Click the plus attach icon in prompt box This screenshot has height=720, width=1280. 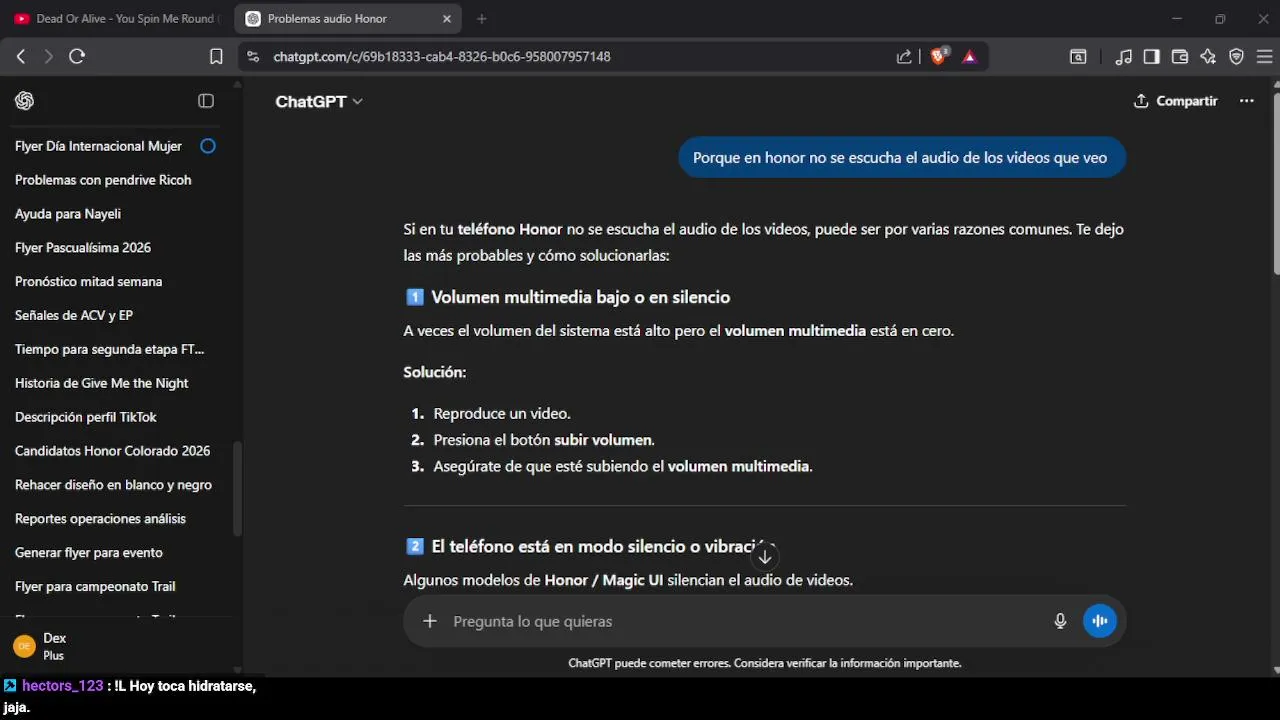pos(430,621)
